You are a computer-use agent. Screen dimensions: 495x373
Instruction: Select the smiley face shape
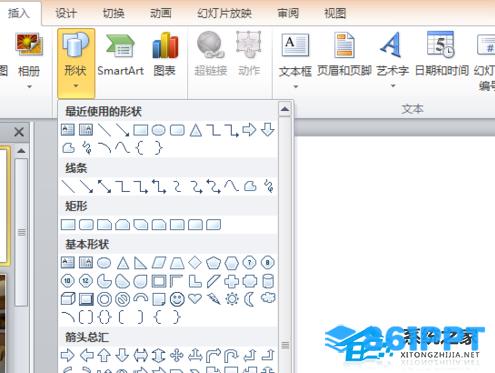click(177, 299)
